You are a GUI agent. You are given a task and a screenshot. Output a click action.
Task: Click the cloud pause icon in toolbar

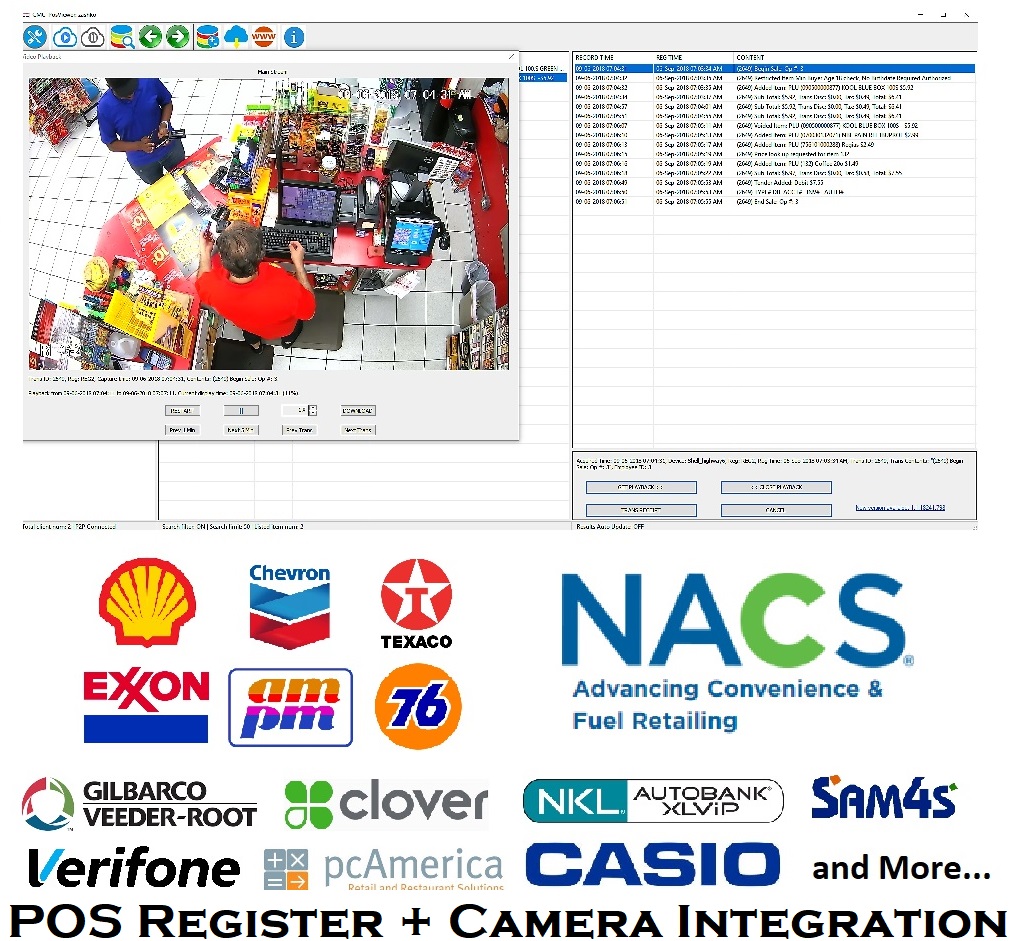point(92,37)
